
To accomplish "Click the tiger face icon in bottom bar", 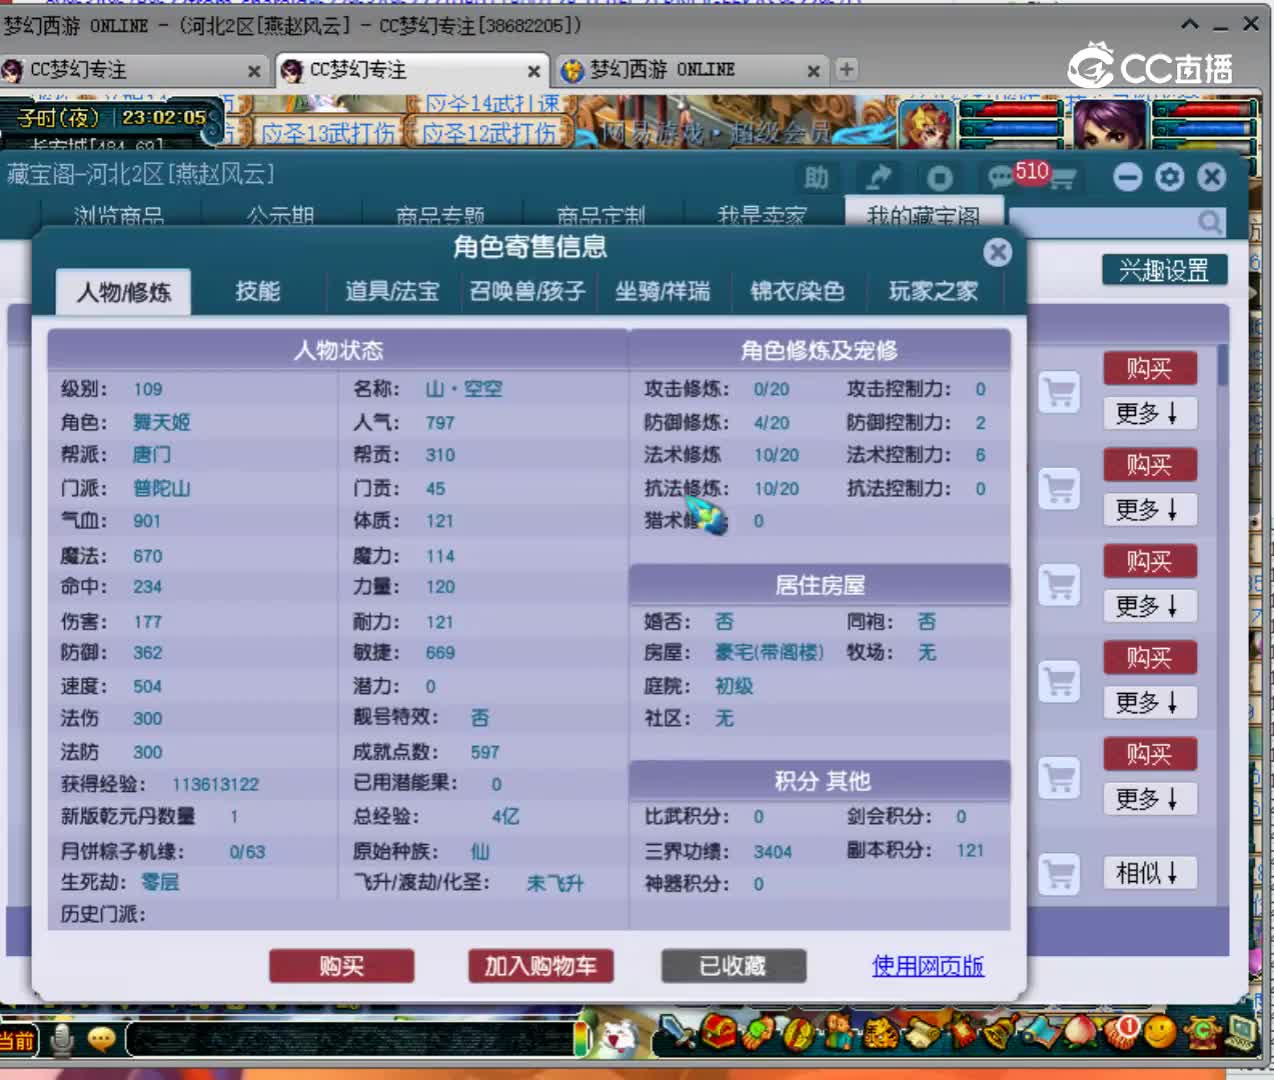I will pyautogui.click(x=880, y=1034).
